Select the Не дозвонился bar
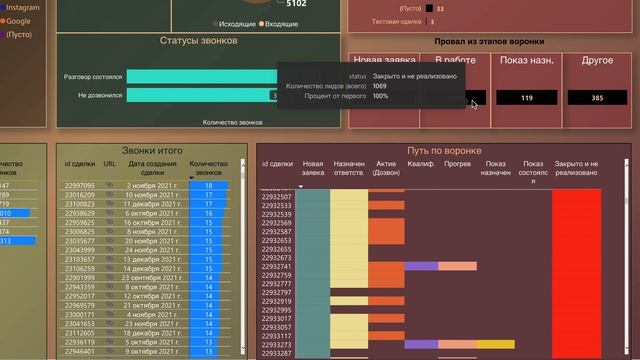 pyautogui.click(x=202, y=95)
